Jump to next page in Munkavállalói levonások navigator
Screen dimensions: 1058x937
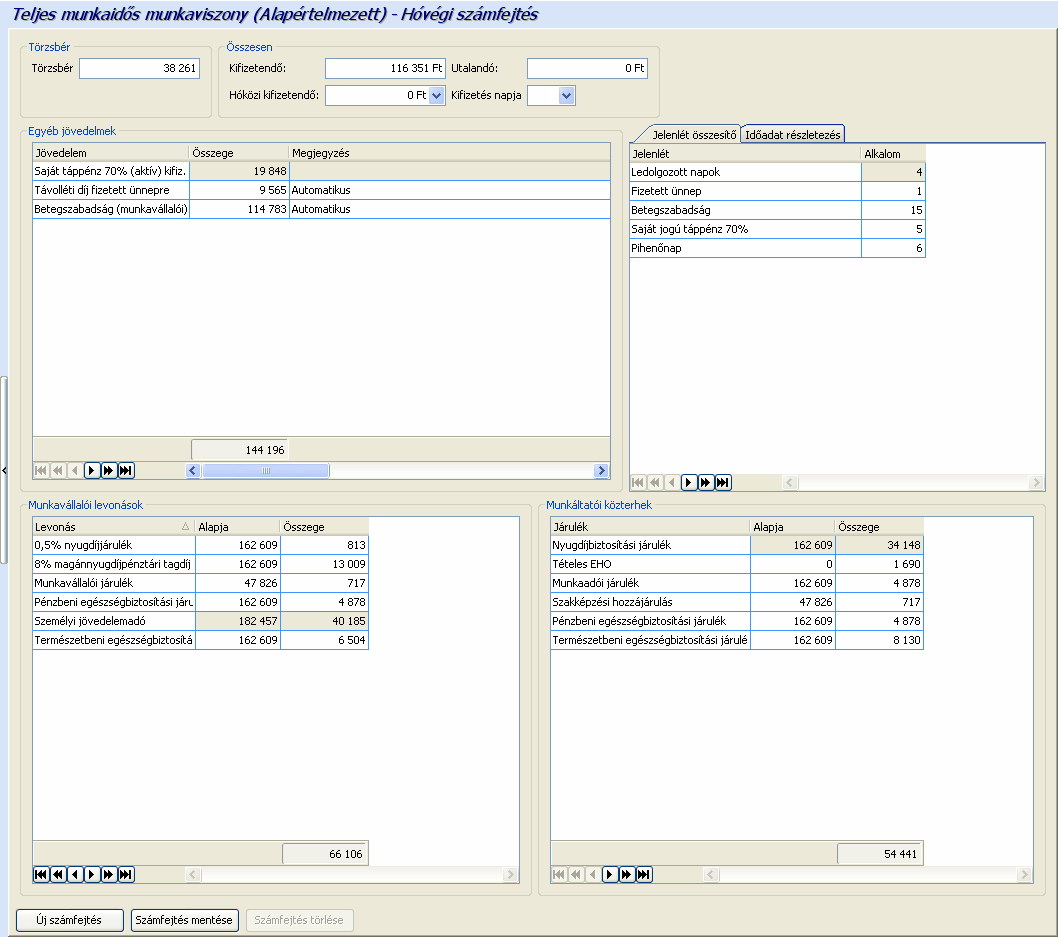point(109,874)
